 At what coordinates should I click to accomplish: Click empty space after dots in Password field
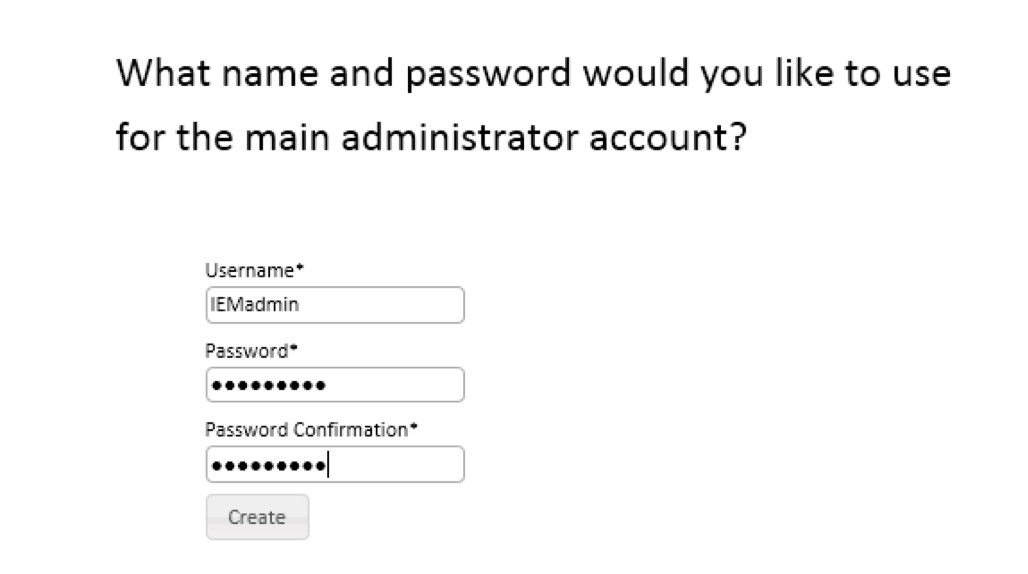400,386
